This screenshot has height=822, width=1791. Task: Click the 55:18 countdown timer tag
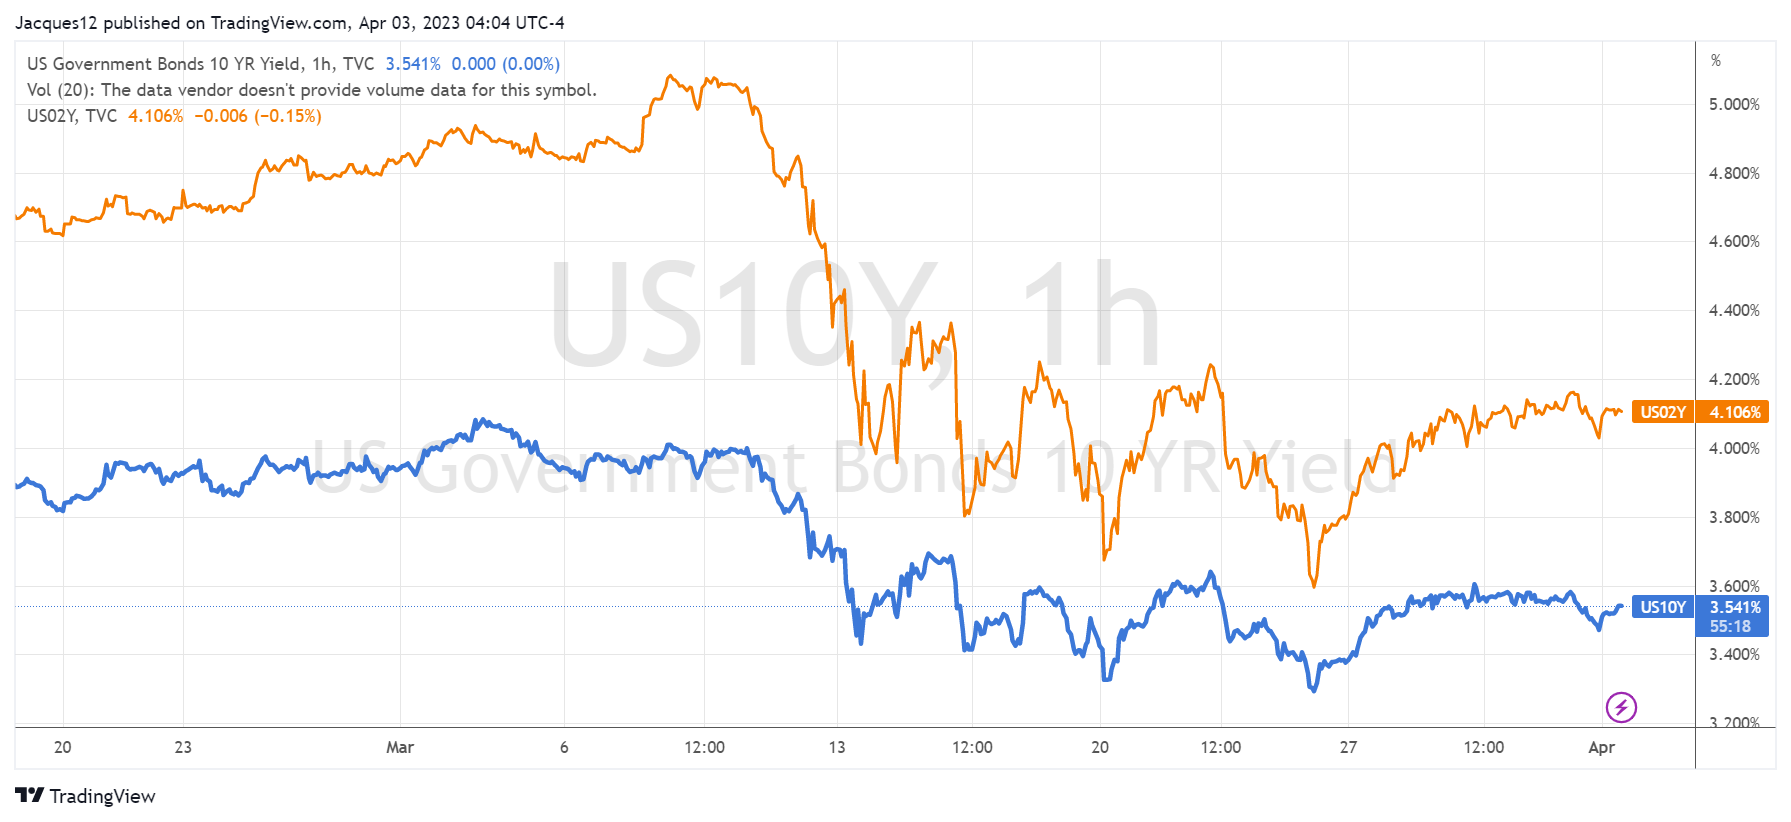(x=1730, y=627)
